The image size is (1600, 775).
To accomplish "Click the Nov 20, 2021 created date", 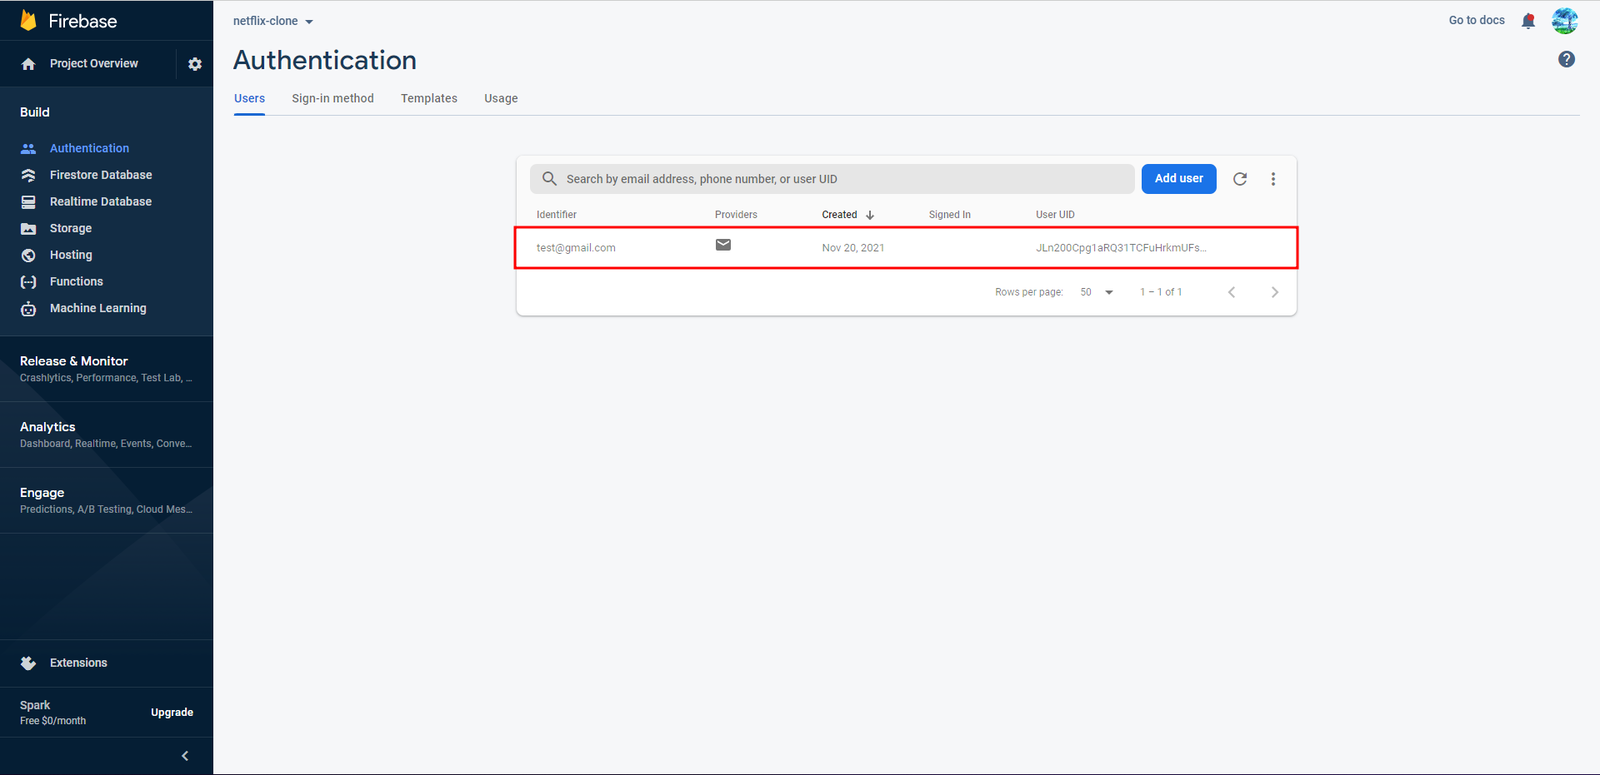I will tap(853, 248).
